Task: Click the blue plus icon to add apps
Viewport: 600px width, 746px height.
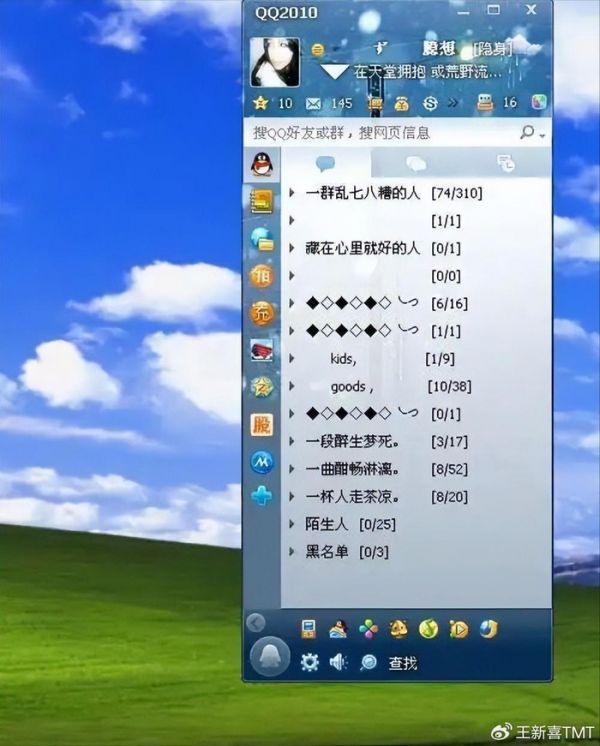Action: pos(261,496)
